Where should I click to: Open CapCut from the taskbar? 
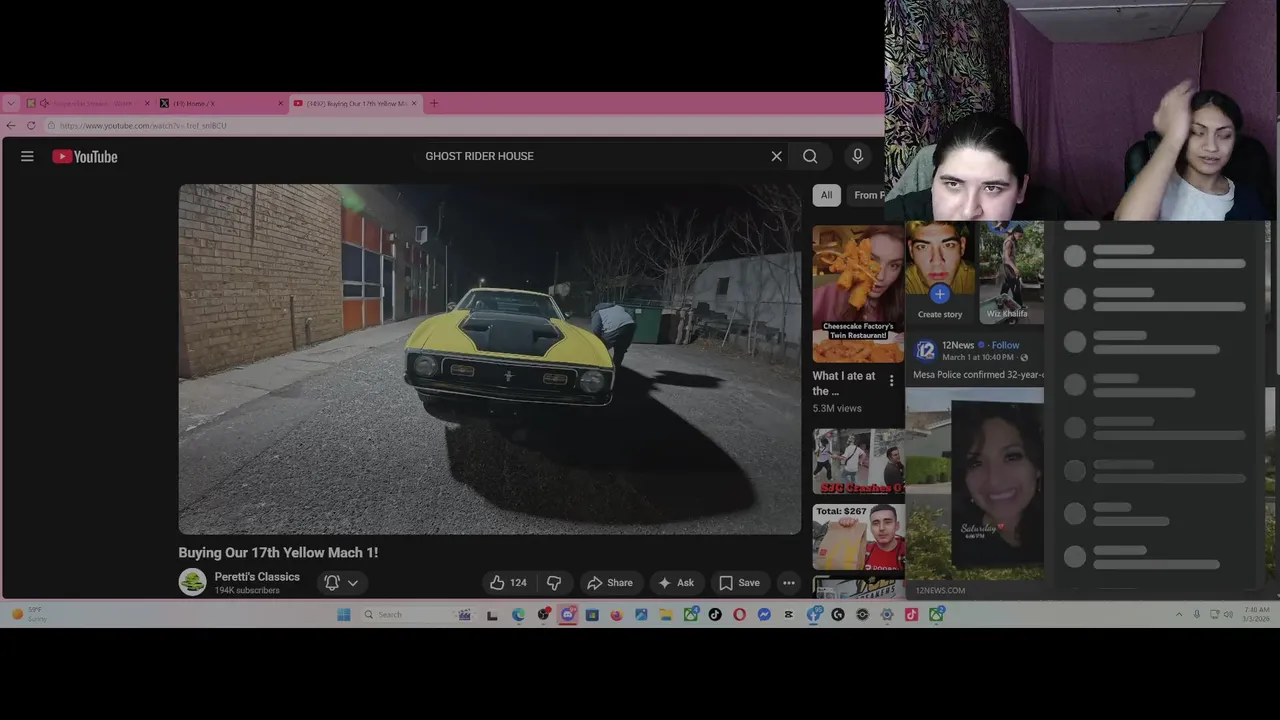click(x=788, y=614)
